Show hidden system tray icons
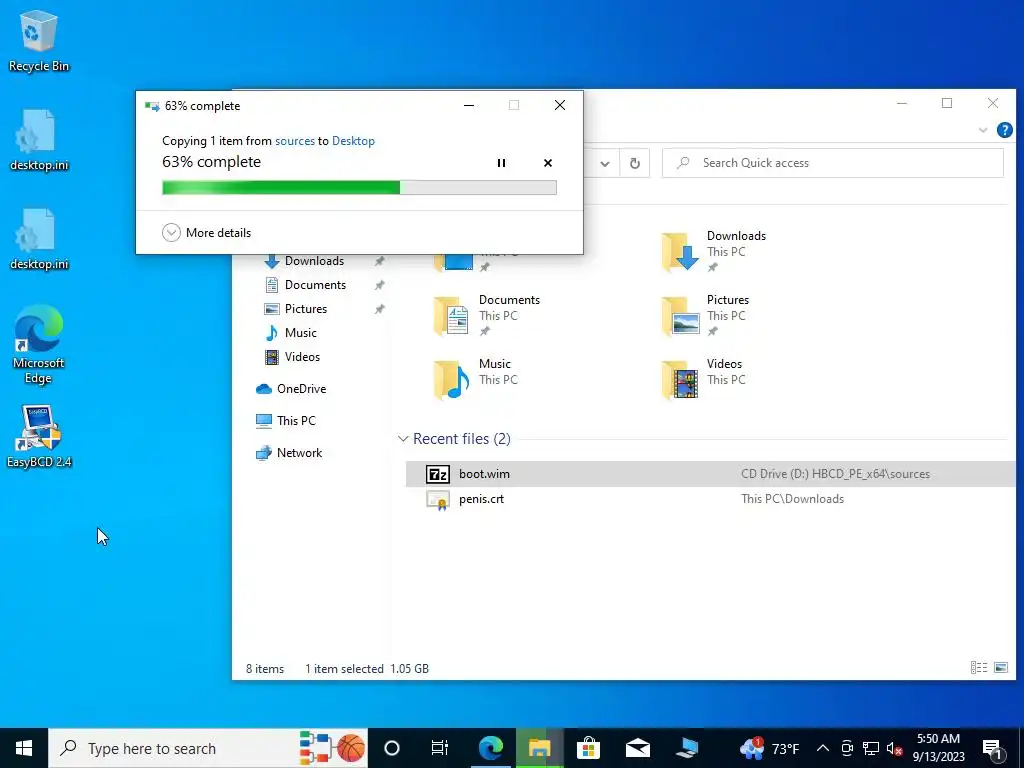The width and height of the screenshot is (1024, 768). pos(823,748)
